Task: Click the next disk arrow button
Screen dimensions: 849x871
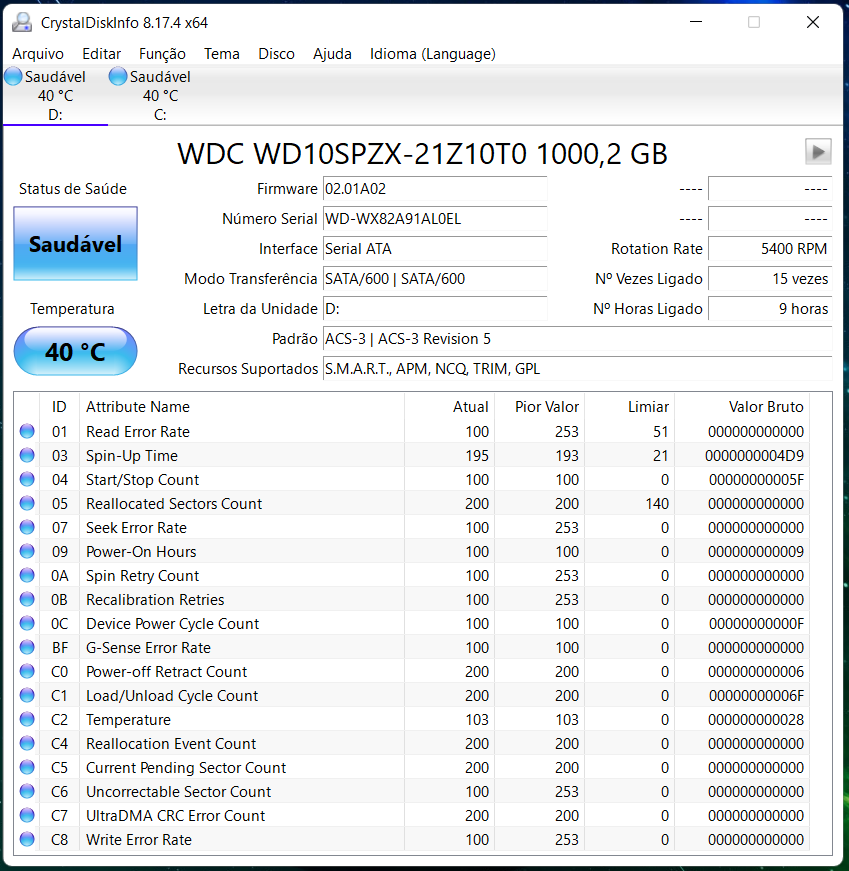Action: (818, 152)
